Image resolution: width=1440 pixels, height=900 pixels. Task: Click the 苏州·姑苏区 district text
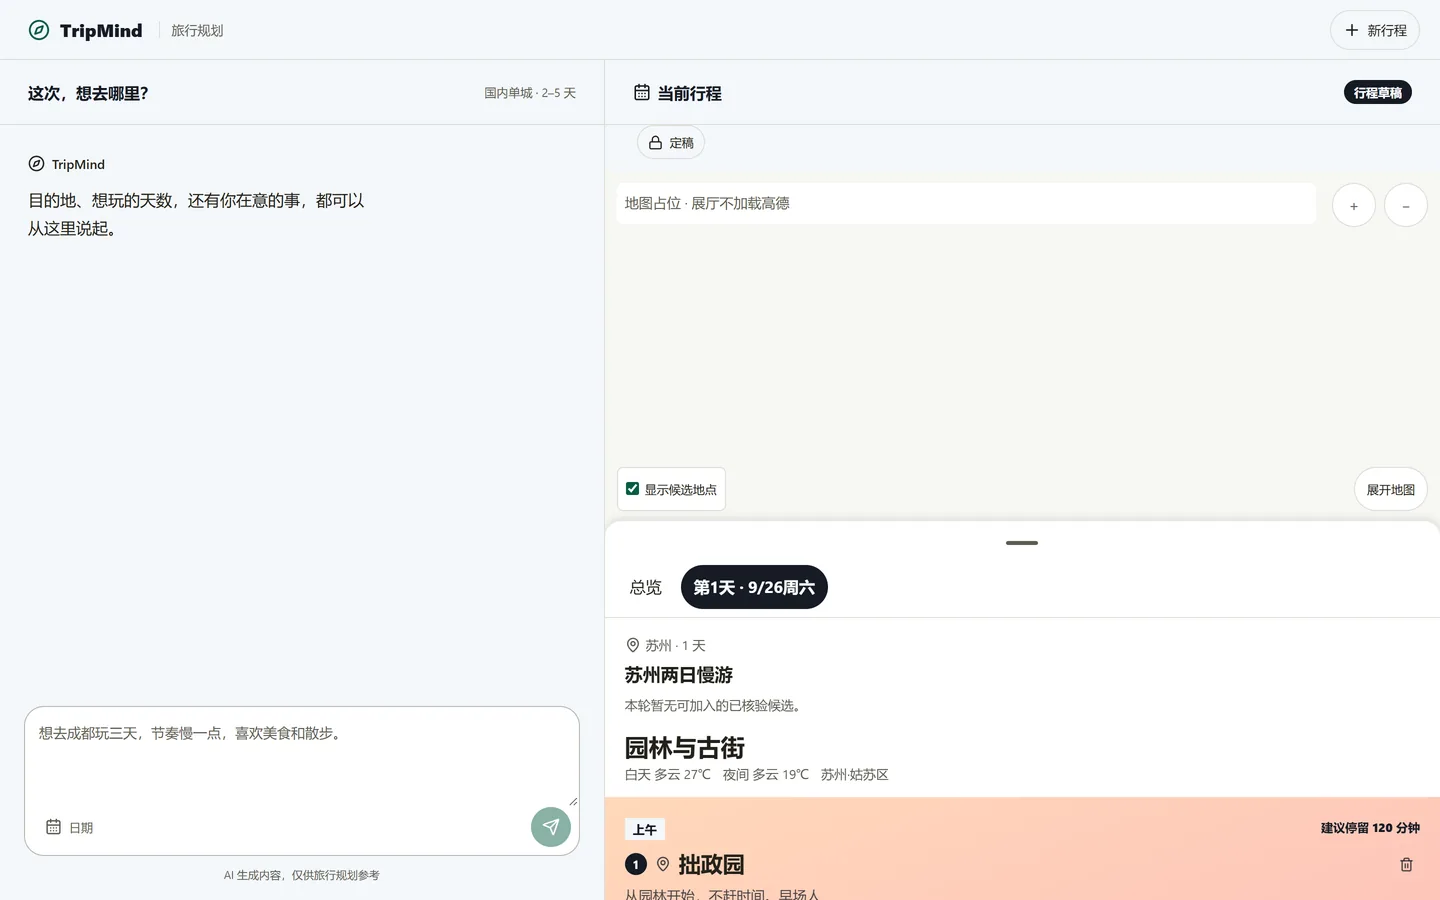tap(855, 775)
